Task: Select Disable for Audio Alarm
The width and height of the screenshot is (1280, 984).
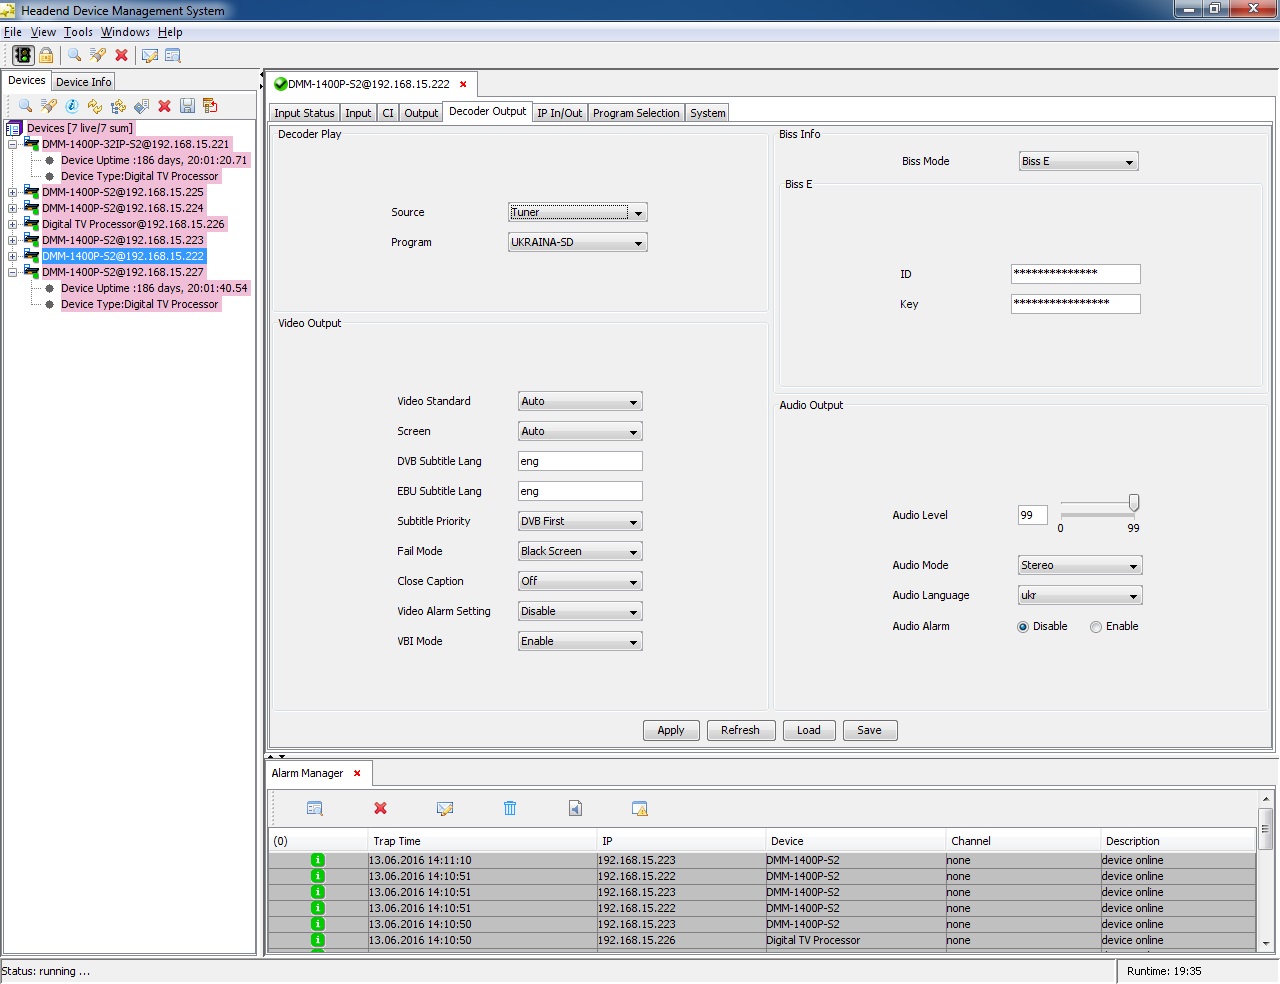Action: 1023,627
